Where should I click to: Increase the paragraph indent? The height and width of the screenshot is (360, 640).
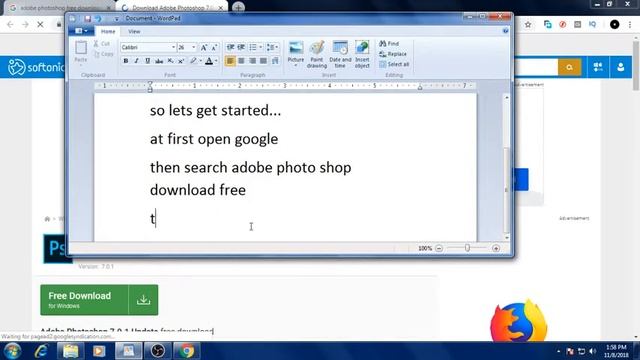click(x=241, y=47)
